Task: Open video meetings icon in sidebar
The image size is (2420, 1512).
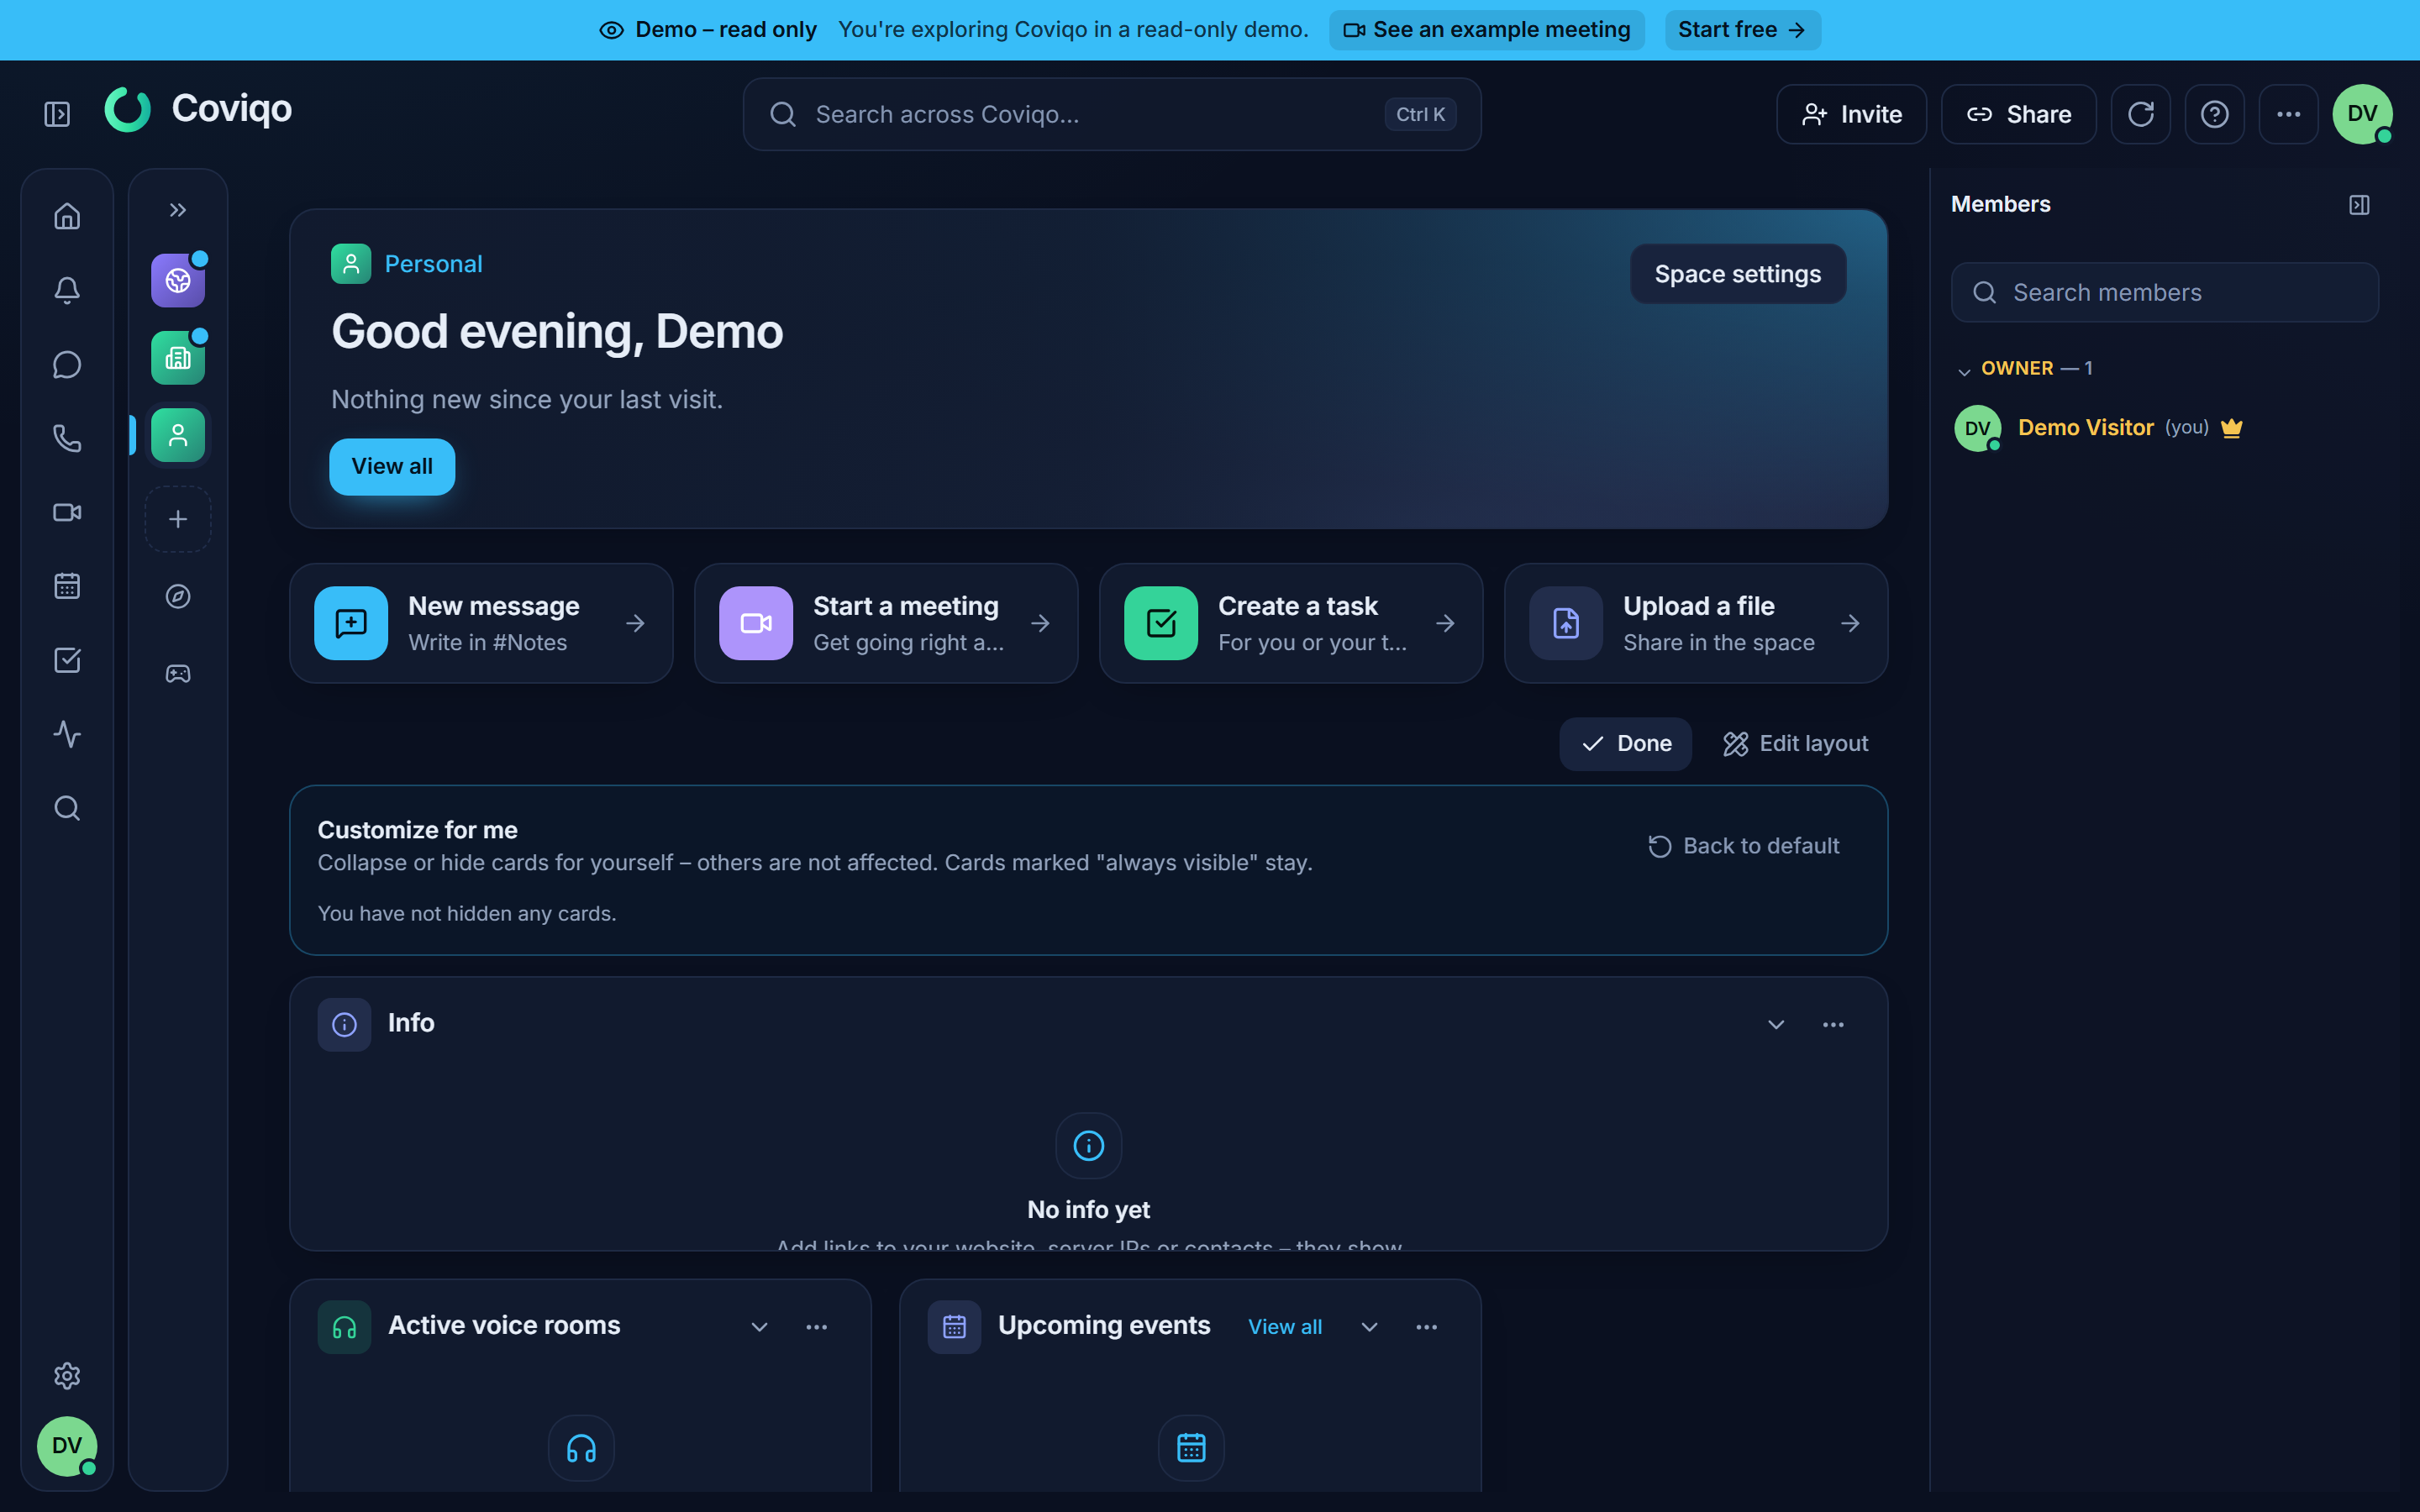Action: click(x=67, y=512)
